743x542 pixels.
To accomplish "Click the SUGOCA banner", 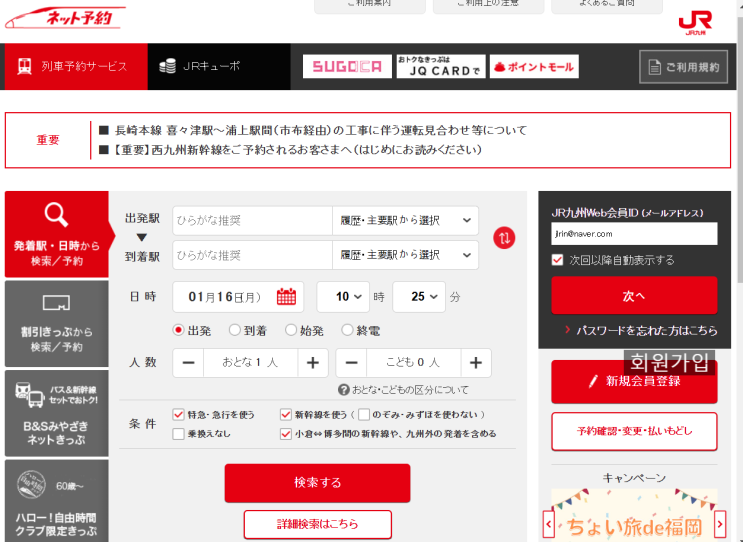I will coord(347,66).
